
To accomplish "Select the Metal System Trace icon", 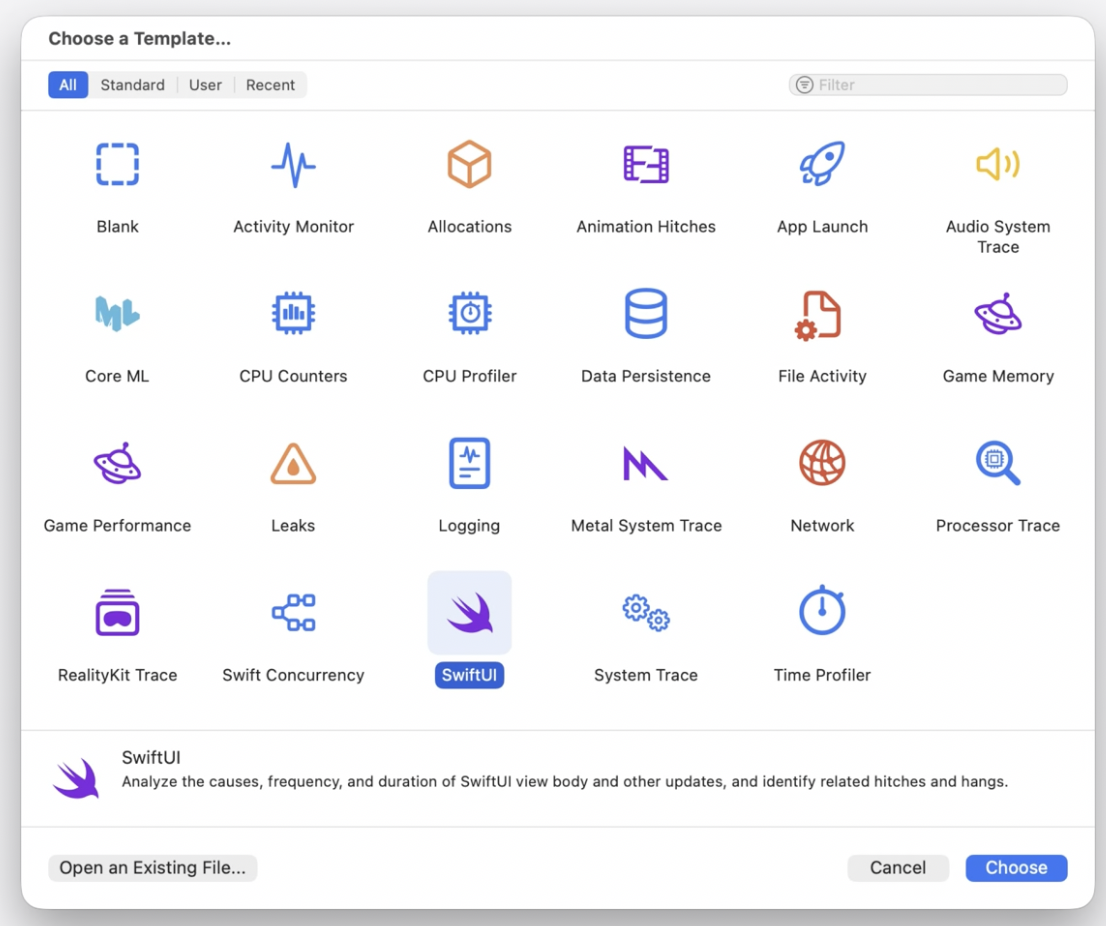I will tap(645, 463).
